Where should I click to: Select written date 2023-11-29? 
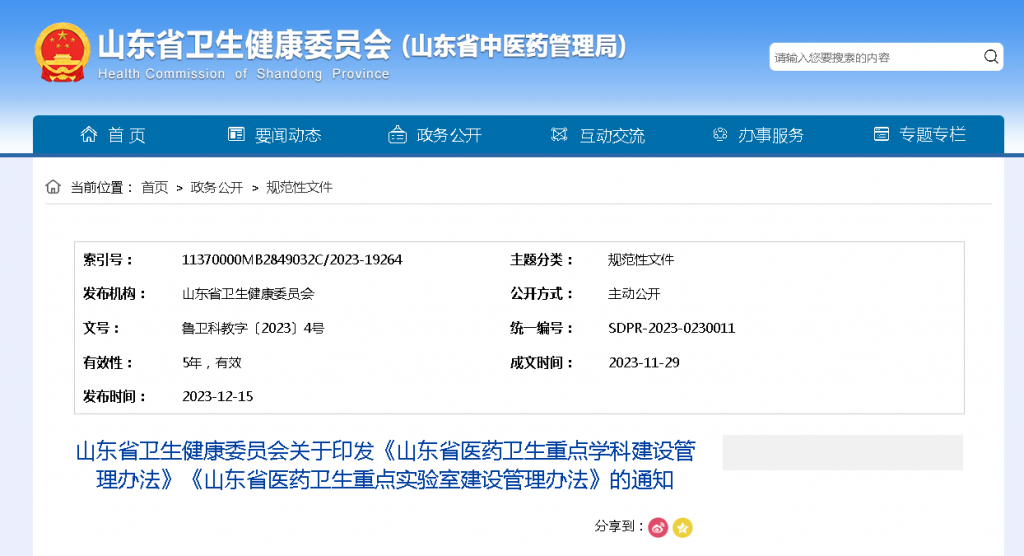pyautogui.click(x=644, y=363)
